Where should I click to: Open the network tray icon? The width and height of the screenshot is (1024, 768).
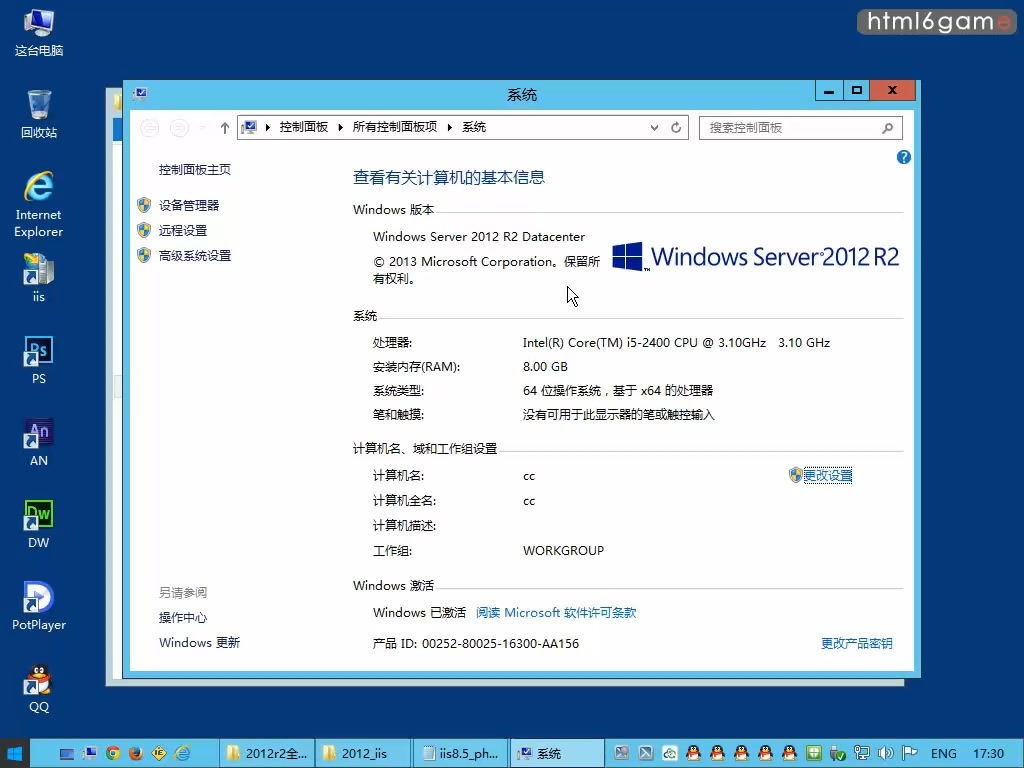pyautogui.click(x=862, y=754)
